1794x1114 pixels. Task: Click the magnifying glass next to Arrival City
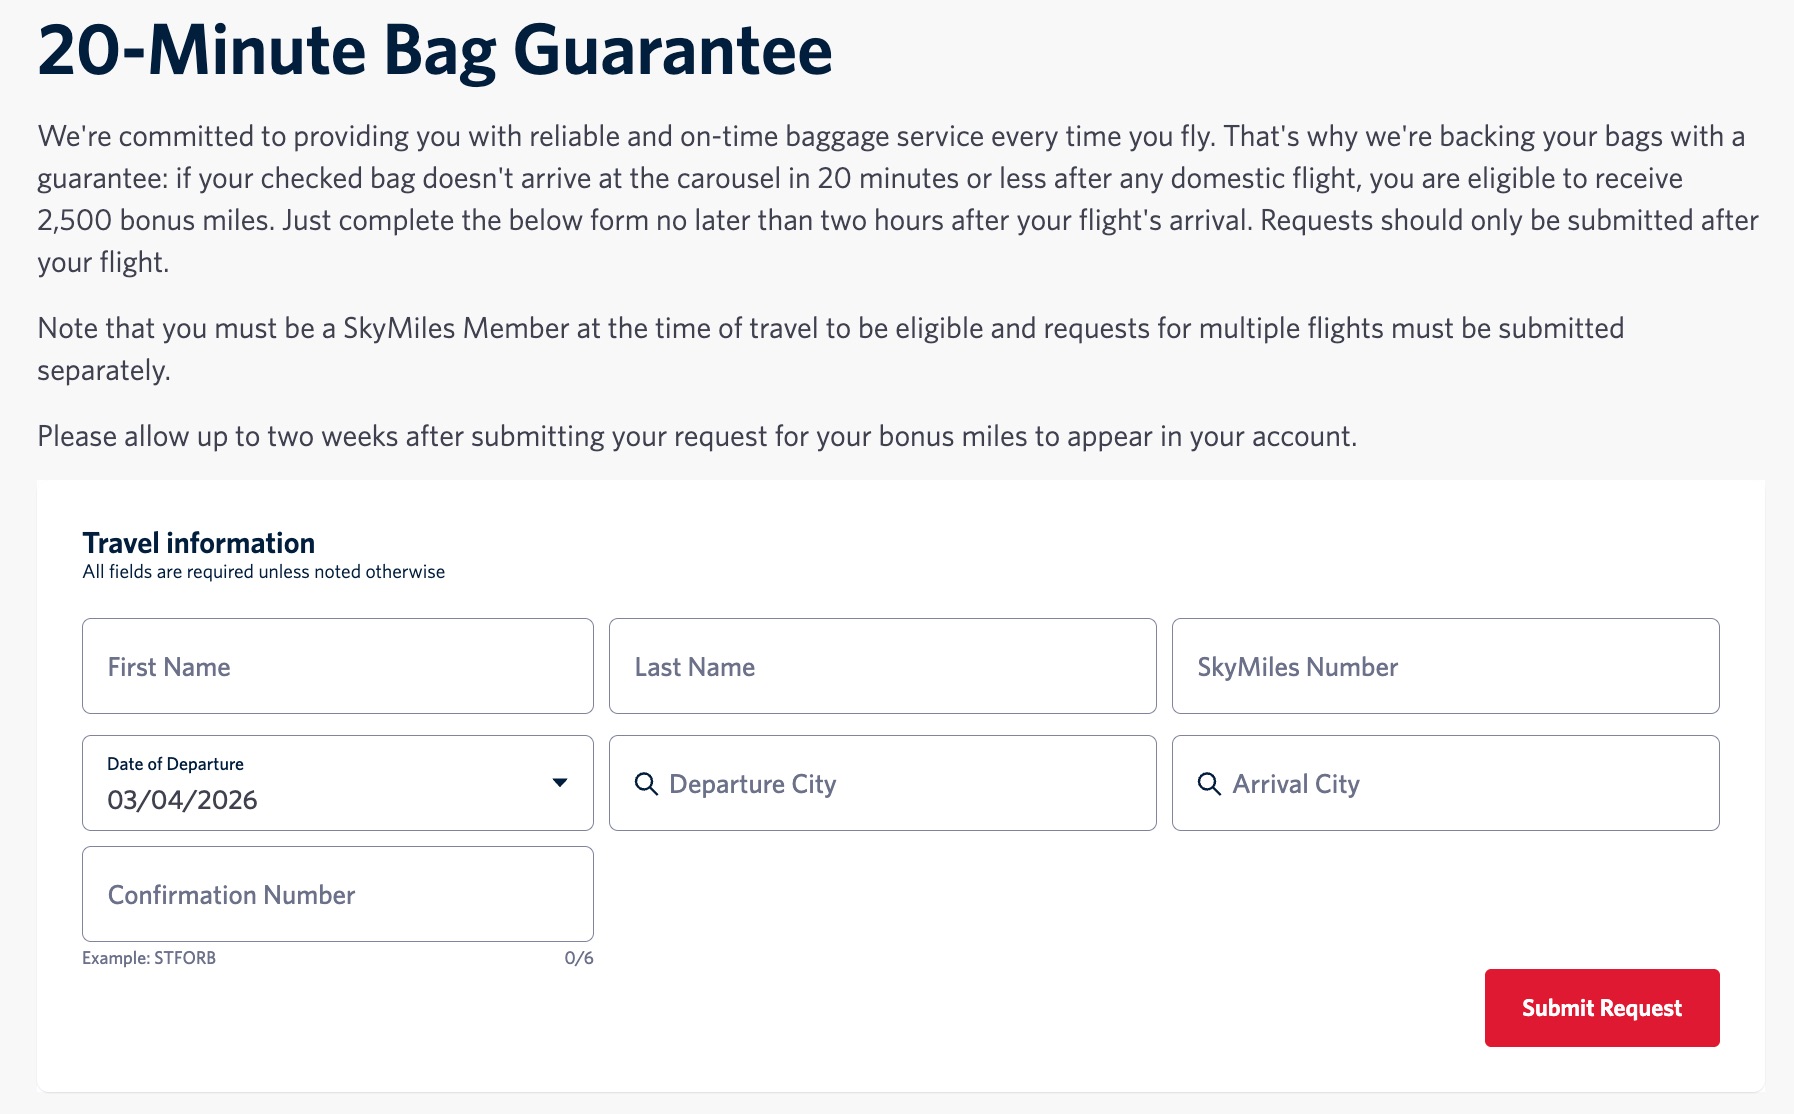1210,784
